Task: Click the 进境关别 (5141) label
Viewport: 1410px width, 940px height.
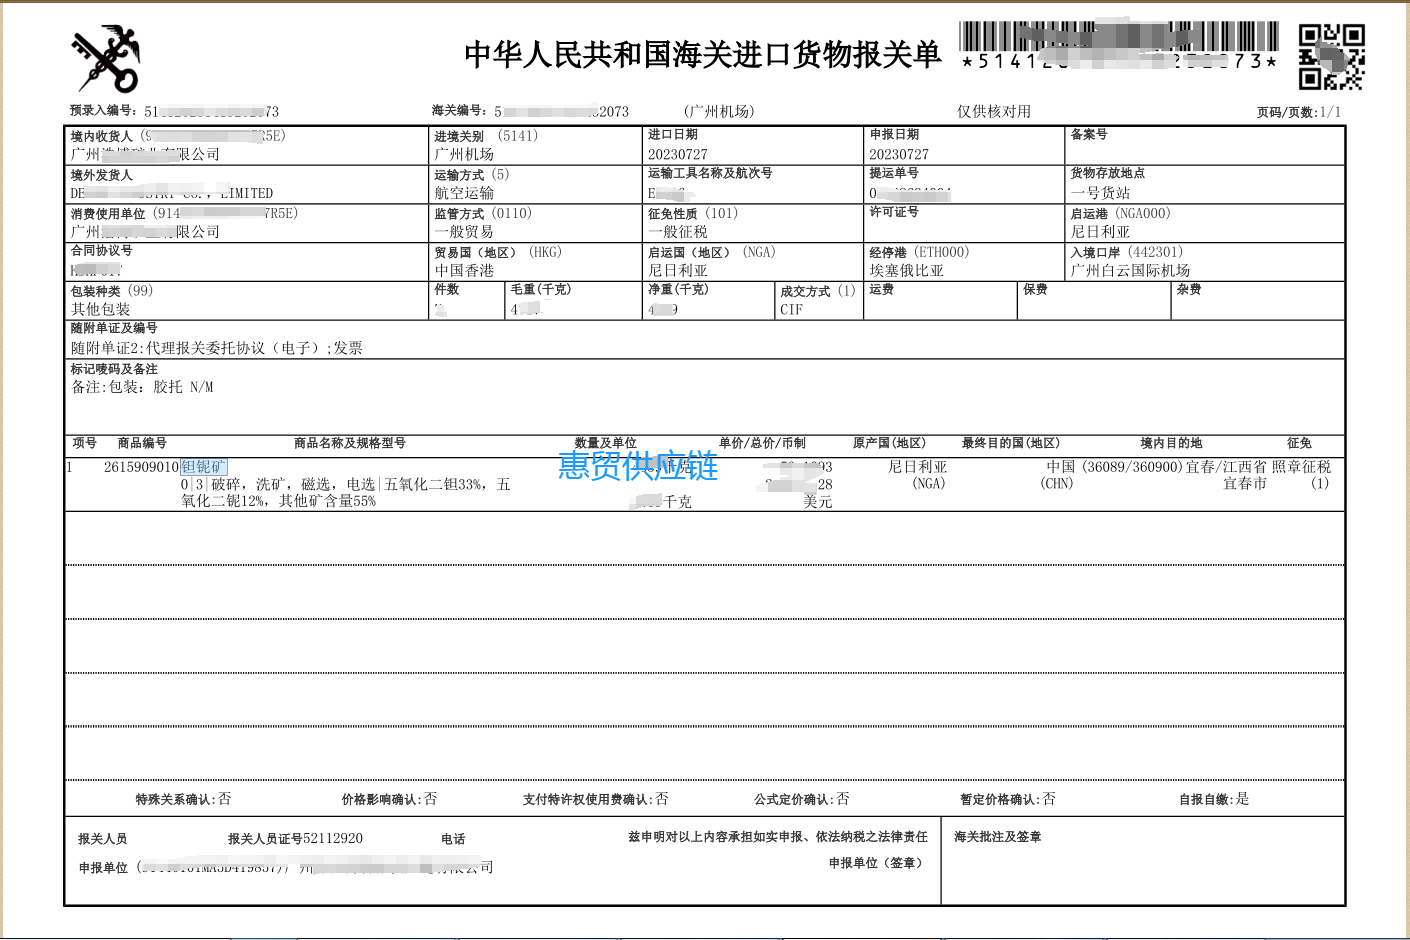Action: pyautogui.click(x=486, y=136)
